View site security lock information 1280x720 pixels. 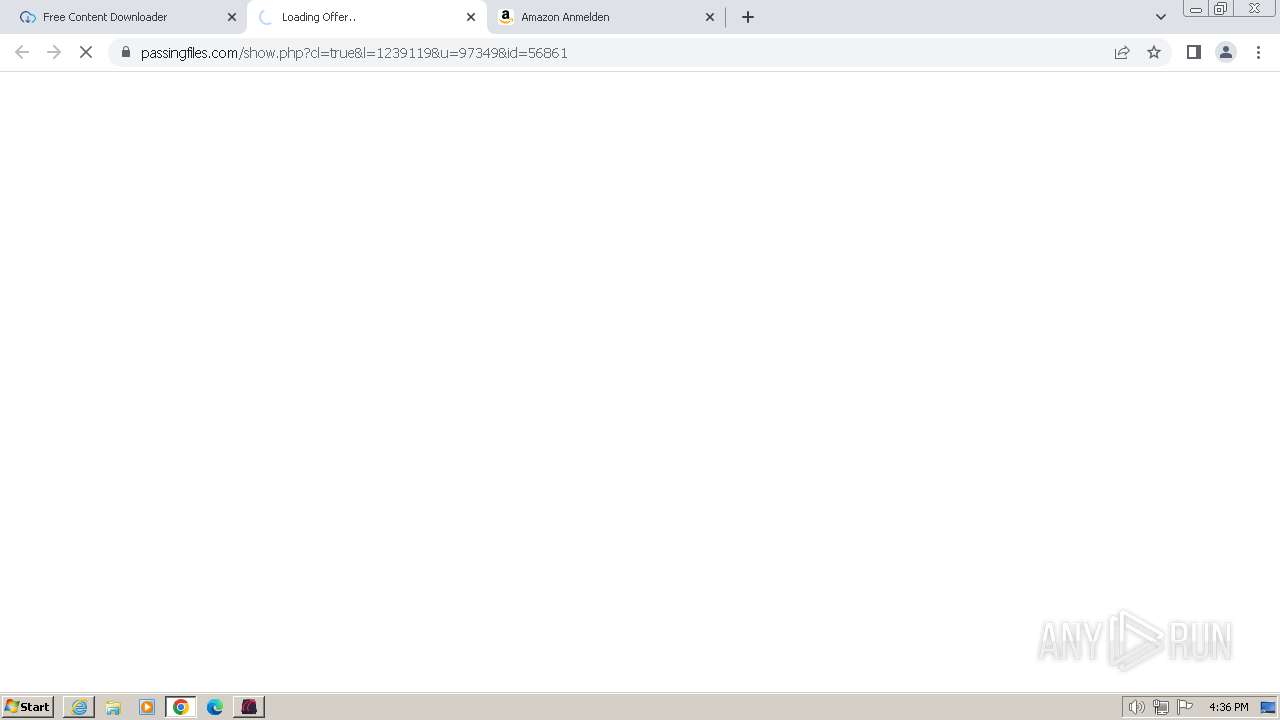pyautogui.click(x=126, y=52)
